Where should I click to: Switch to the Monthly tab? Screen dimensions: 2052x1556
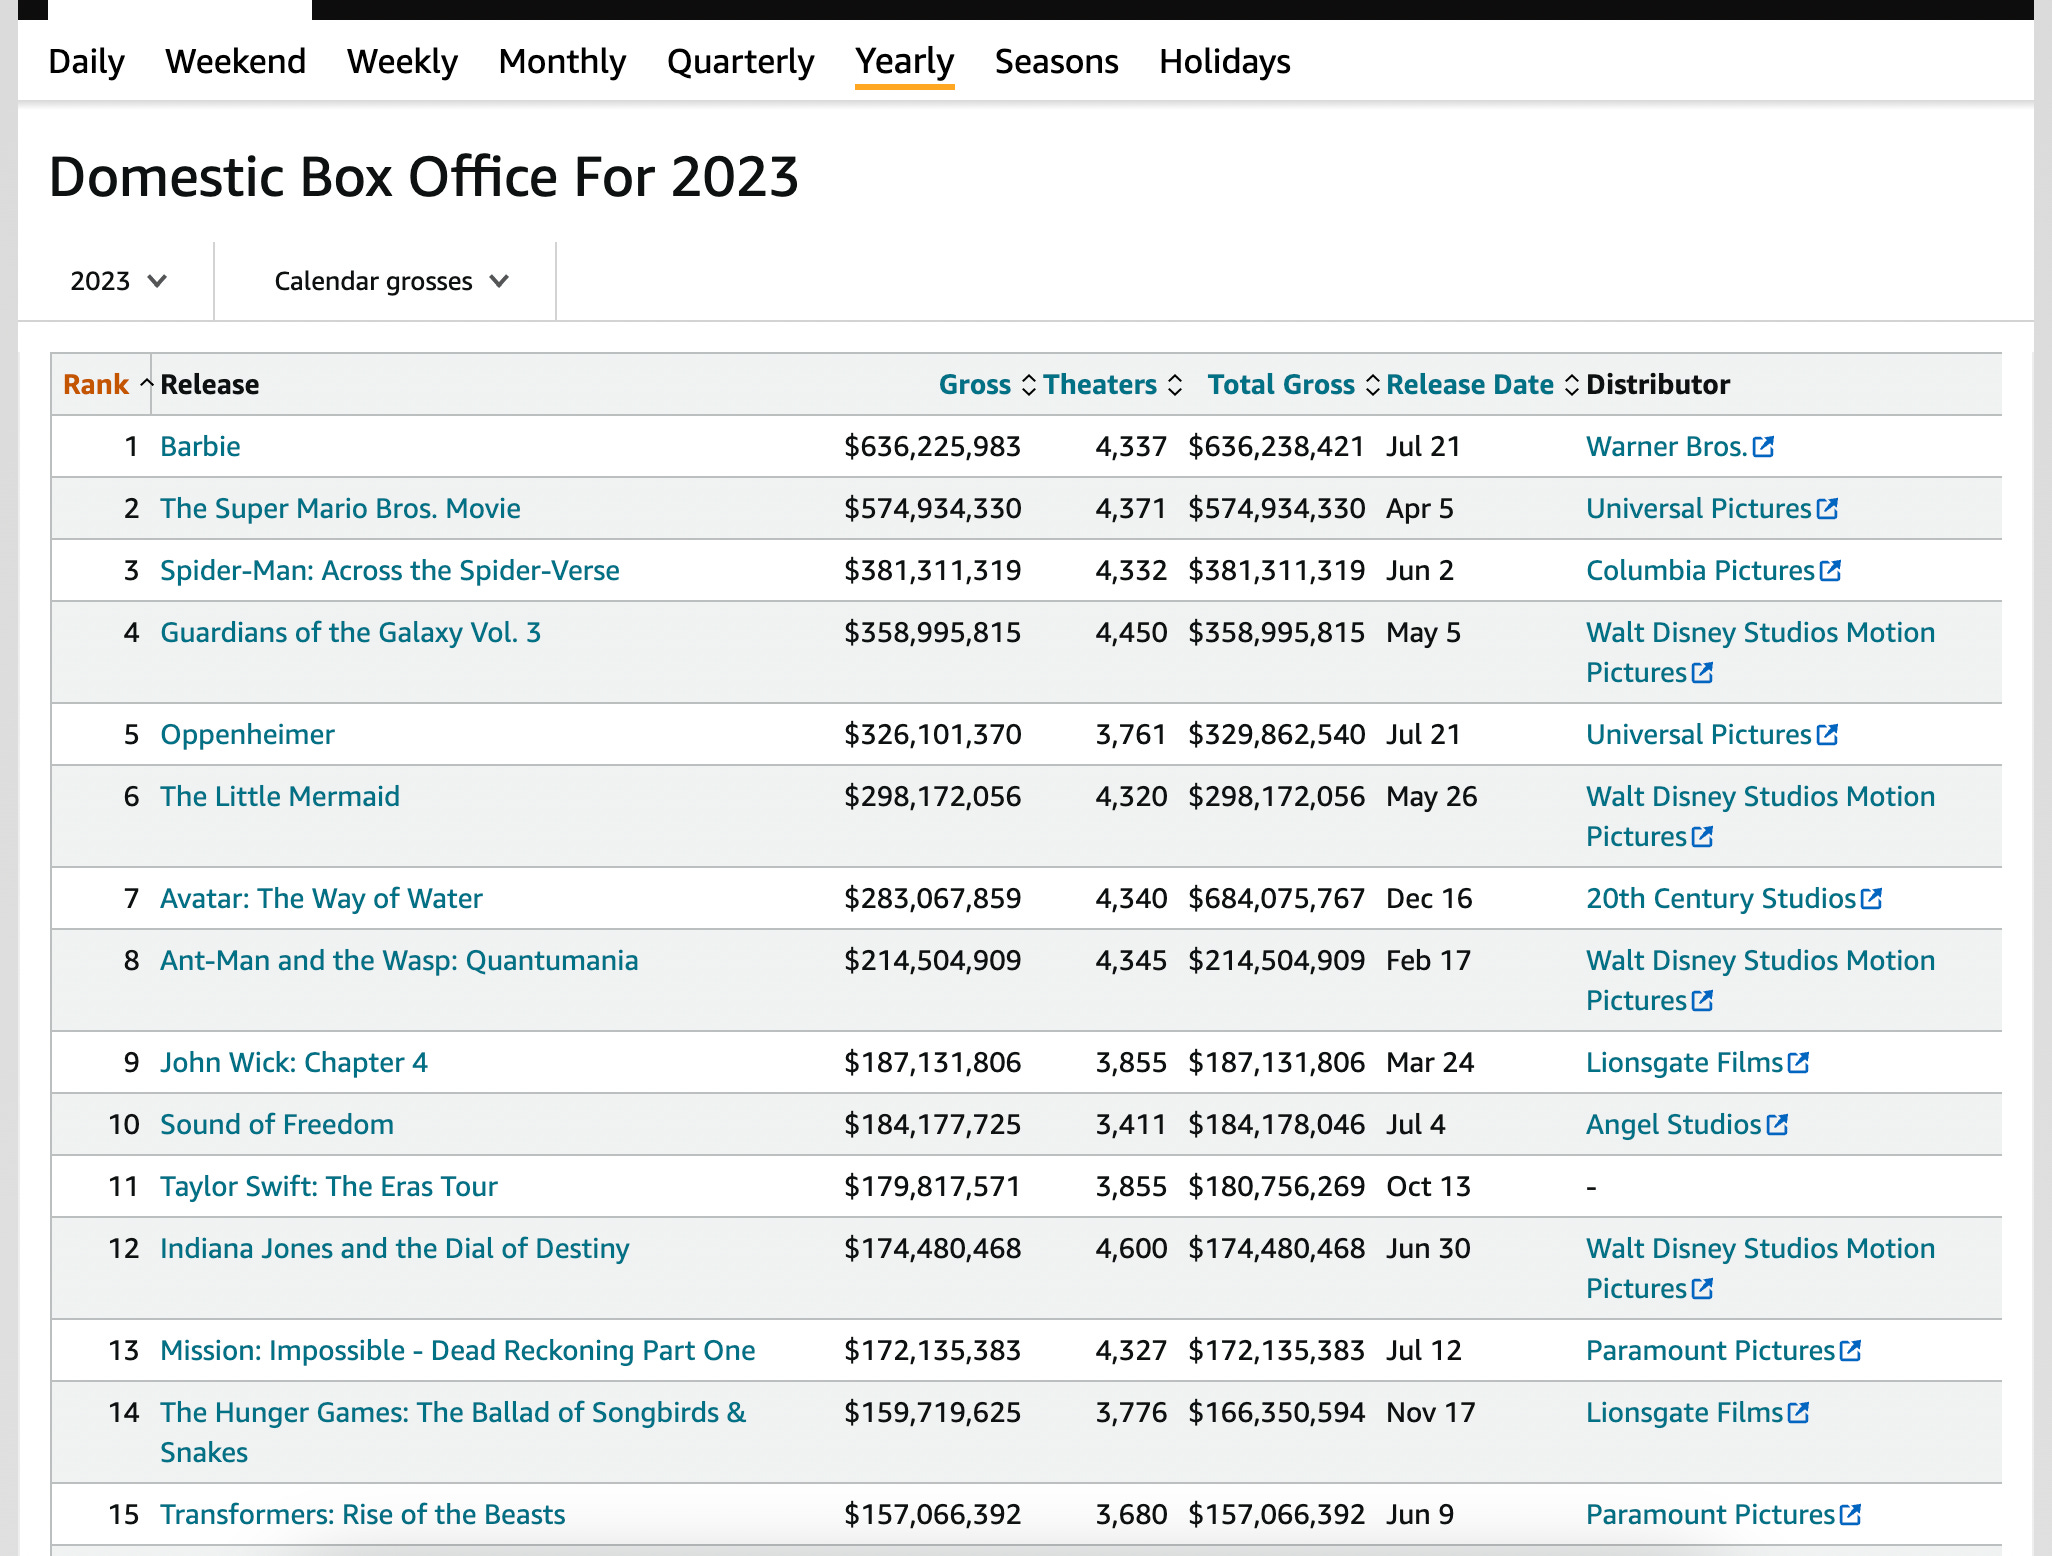coord(562,62)
